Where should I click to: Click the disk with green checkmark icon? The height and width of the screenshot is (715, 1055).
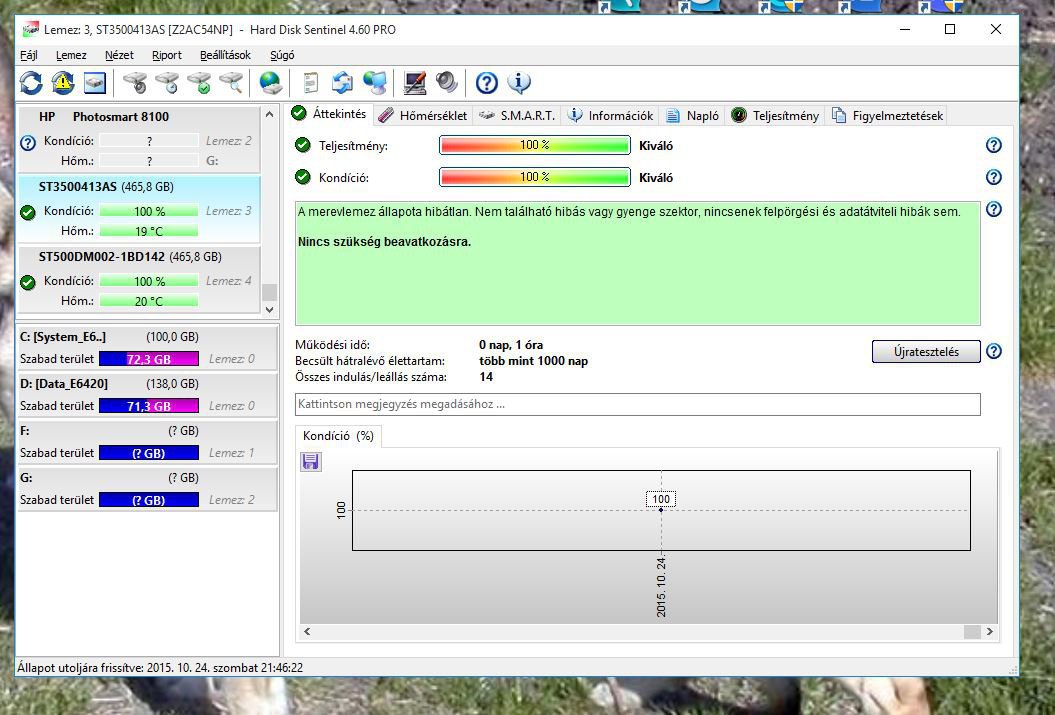pos(199,83)
